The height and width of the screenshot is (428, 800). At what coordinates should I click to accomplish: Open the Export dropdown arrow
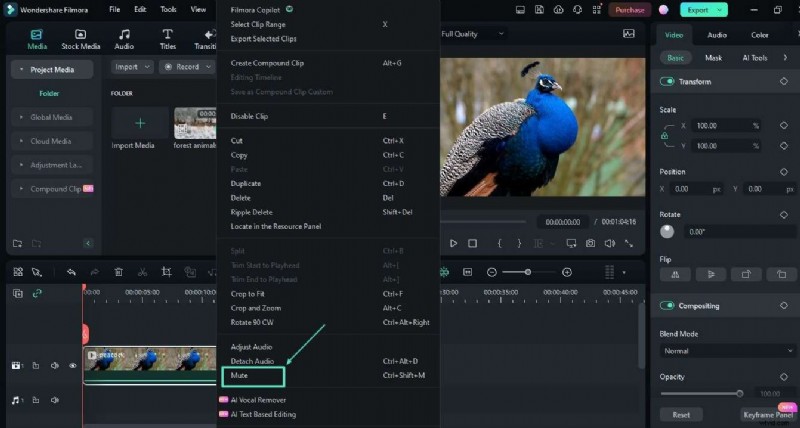click(x=720, y=10)
